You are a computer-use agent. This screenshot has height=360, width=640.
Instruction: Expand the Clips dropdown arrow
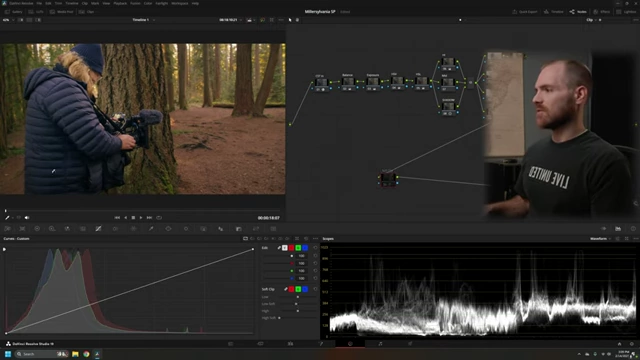(97, 12)
